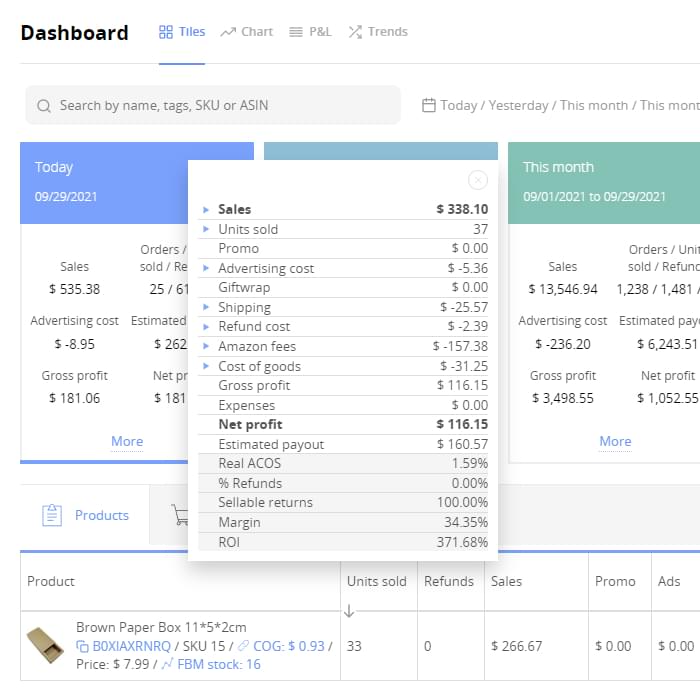Click the ROI 371.68% value

462,542
